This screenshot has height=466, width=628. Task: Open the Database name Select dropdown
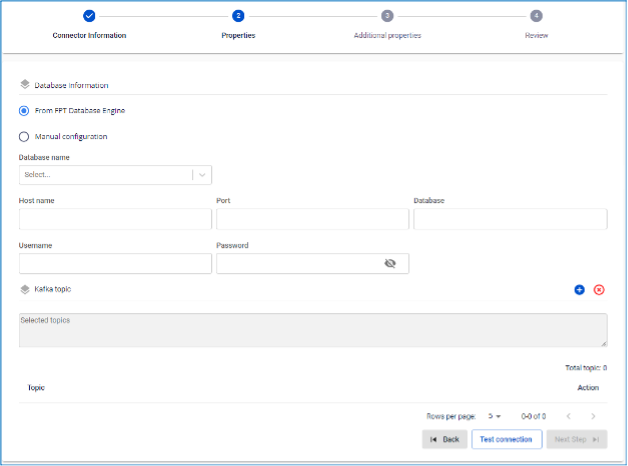click(x=115, y=175)
